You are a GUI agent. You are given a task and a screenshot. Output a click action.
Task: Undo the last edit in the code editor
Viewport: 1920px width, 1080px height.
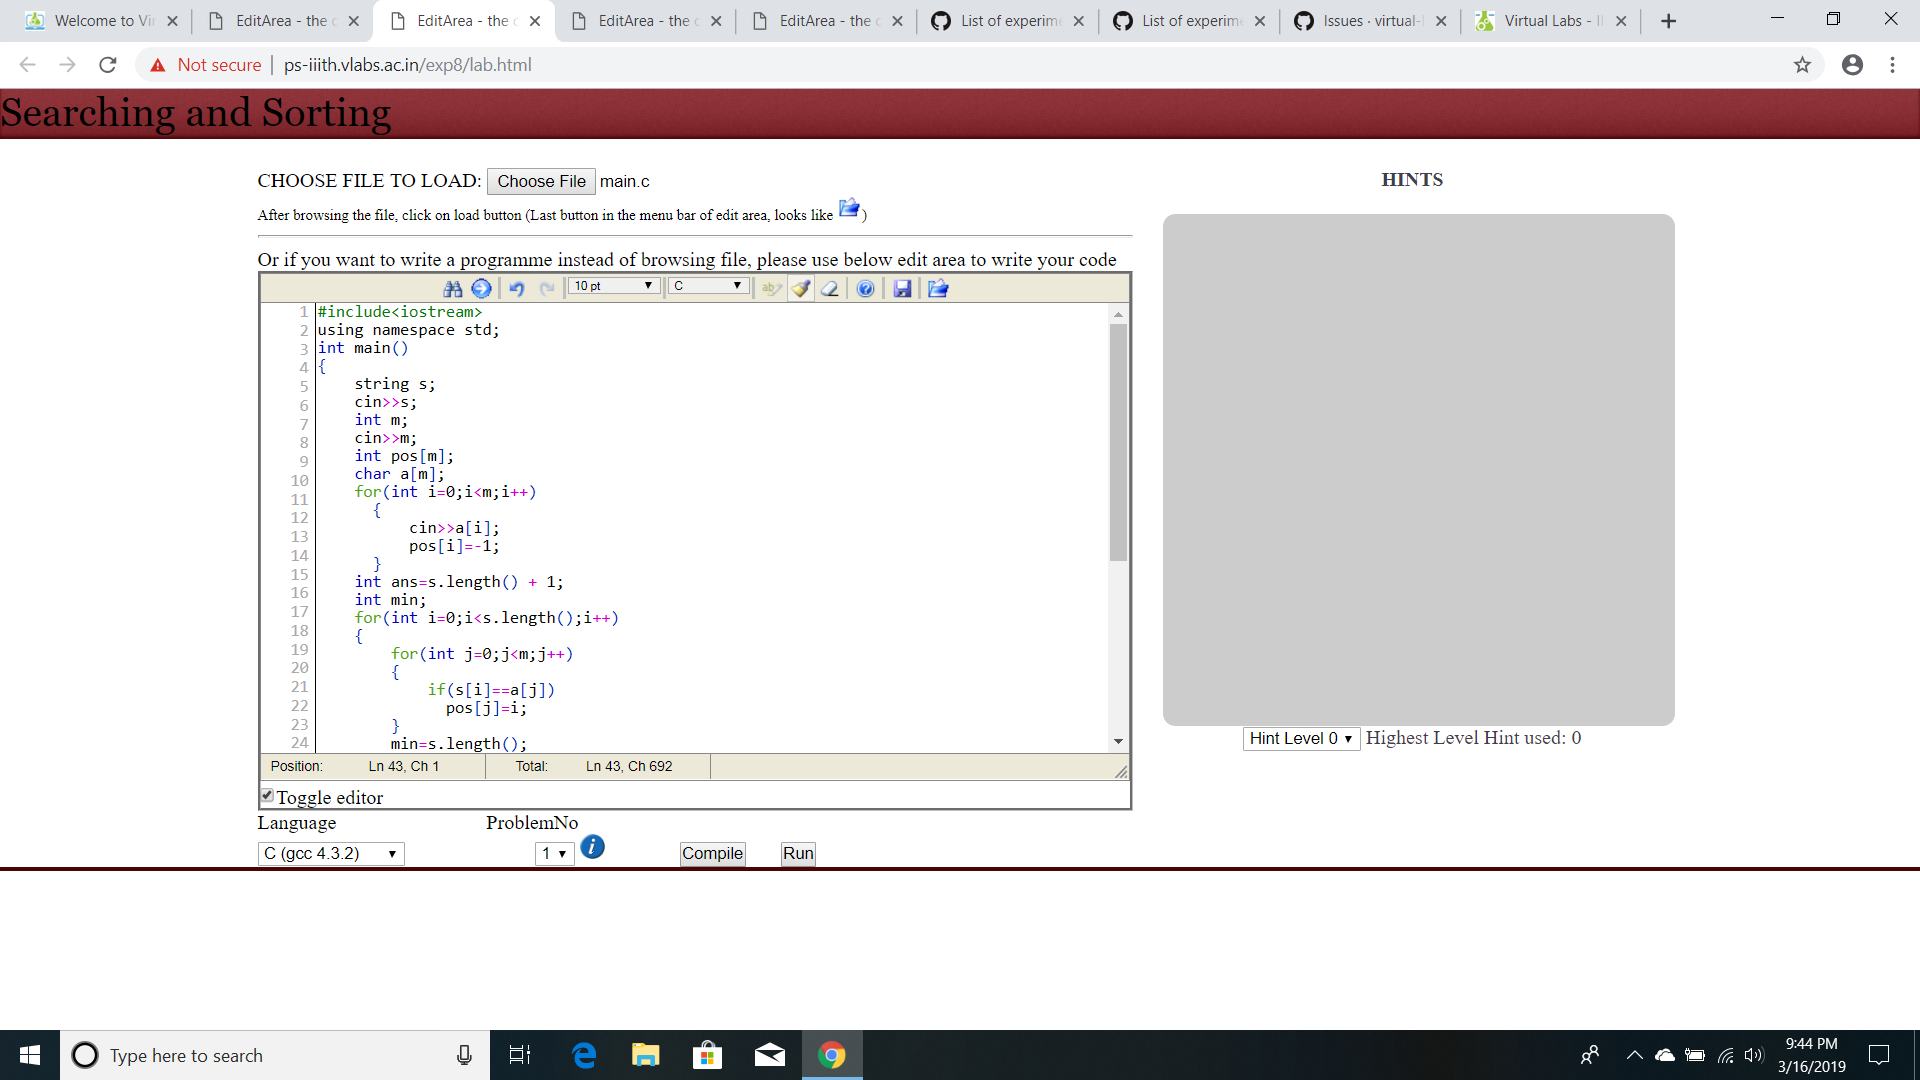pos(517,288)
